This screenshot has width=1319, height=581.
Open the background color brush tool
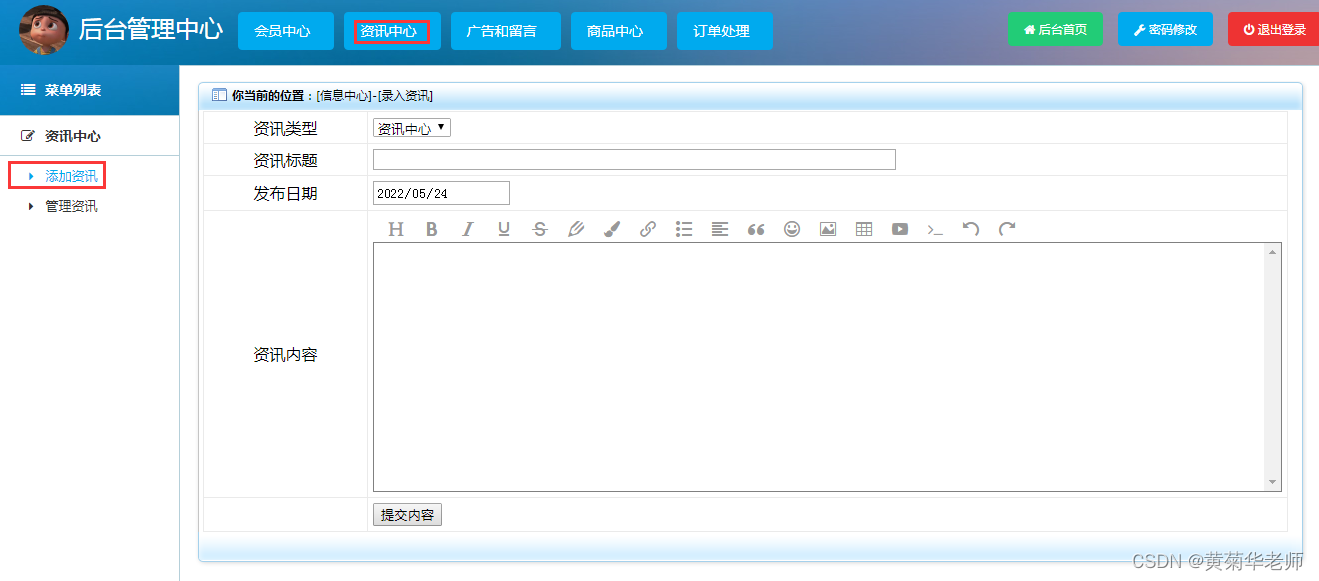pyautogui.click(x=612, y=229)
